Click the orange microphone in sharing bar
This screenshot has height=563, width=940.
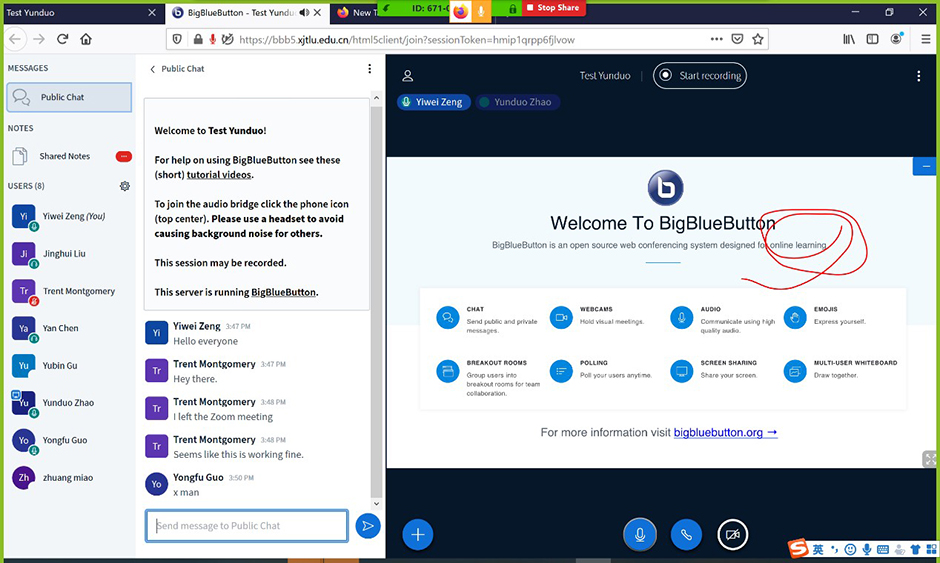tap(481, 11)
